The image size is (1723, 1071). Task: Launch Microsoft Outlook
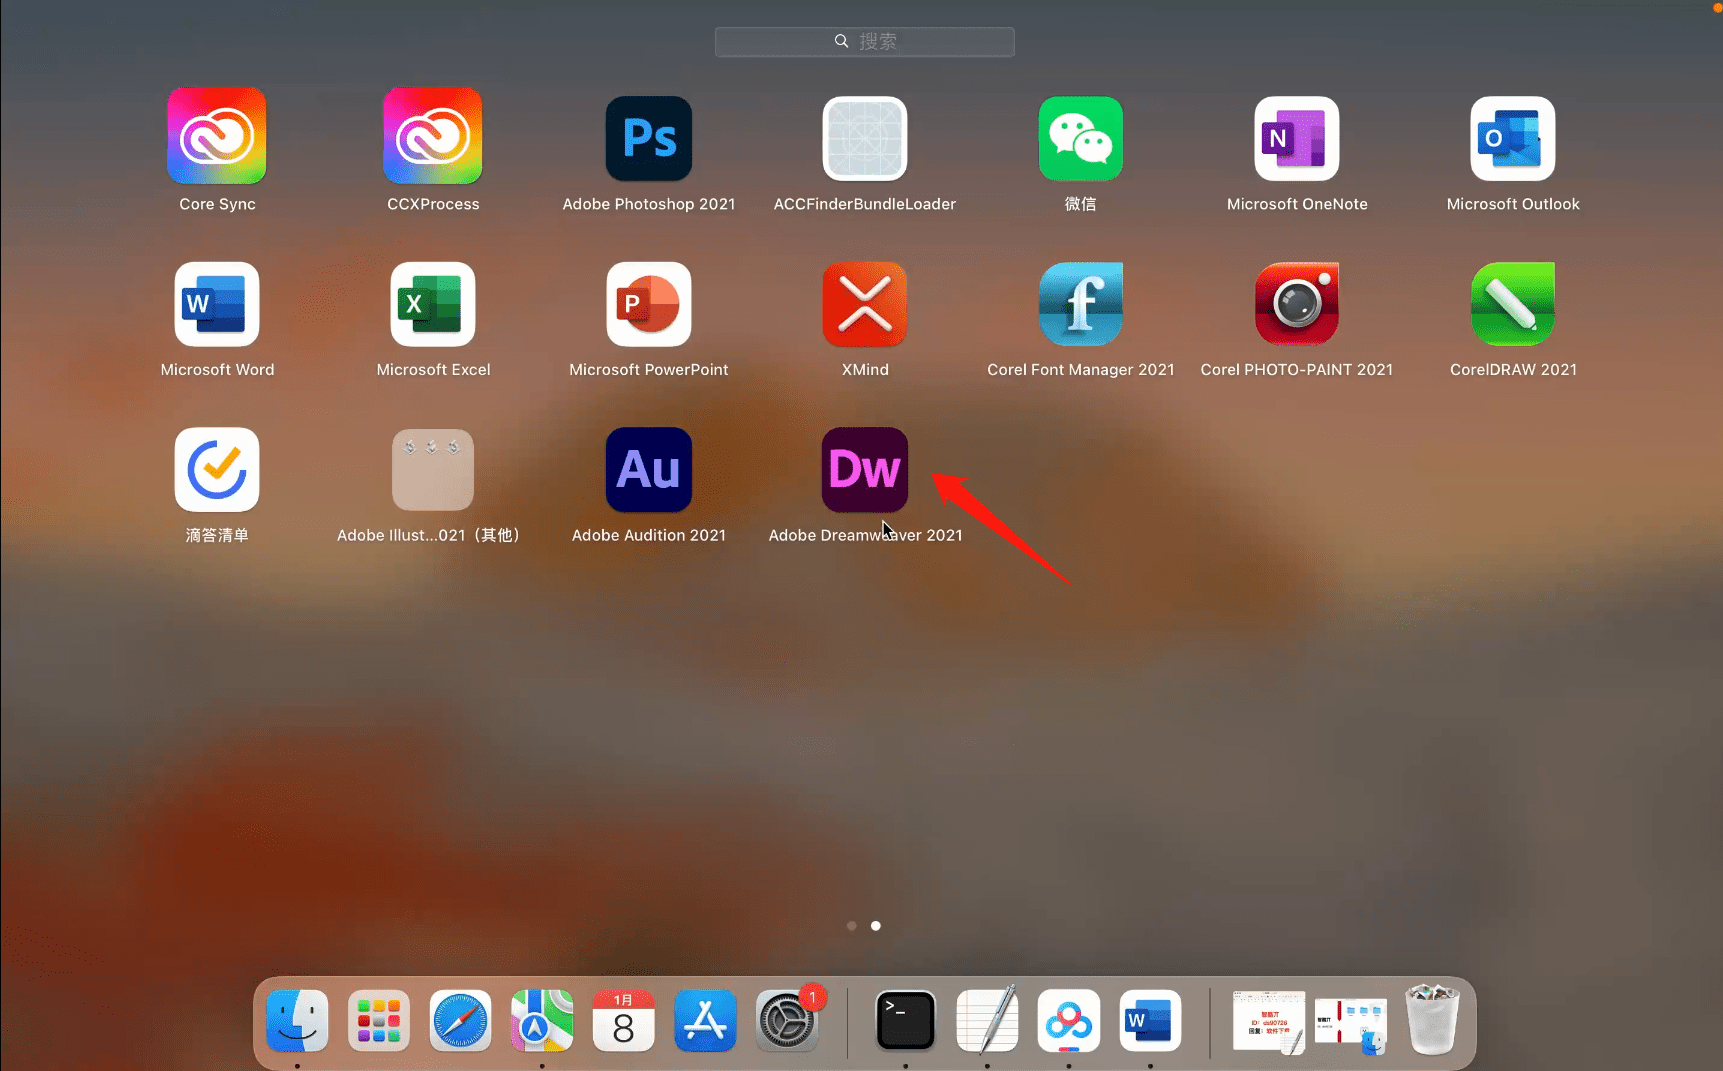1513,138
